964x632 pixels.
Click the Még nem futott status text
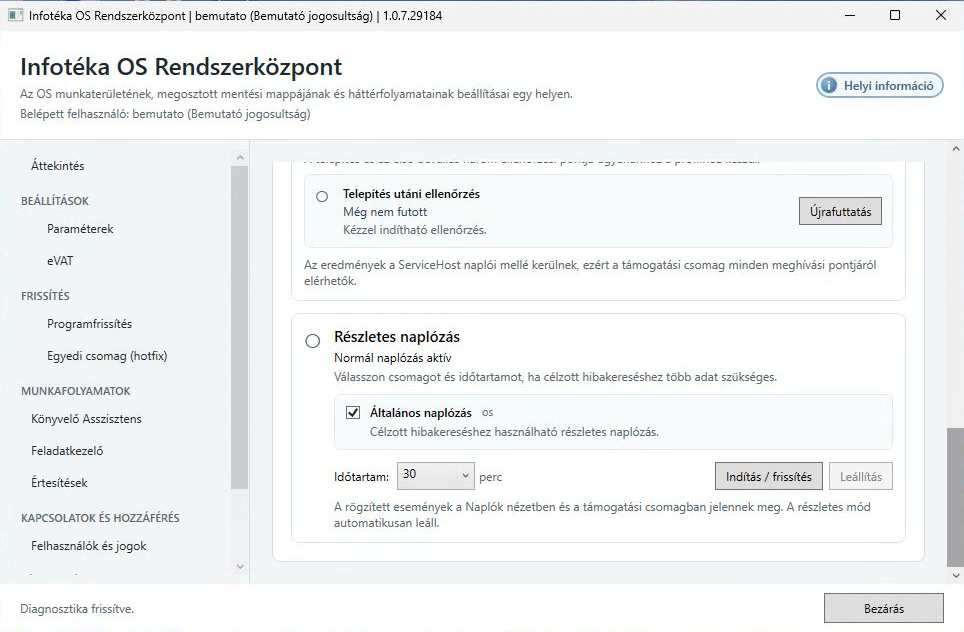[385, 212]
